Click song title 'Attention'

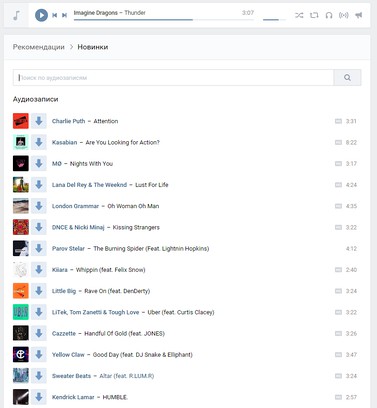pyautogui.click(x=106, y=121)
